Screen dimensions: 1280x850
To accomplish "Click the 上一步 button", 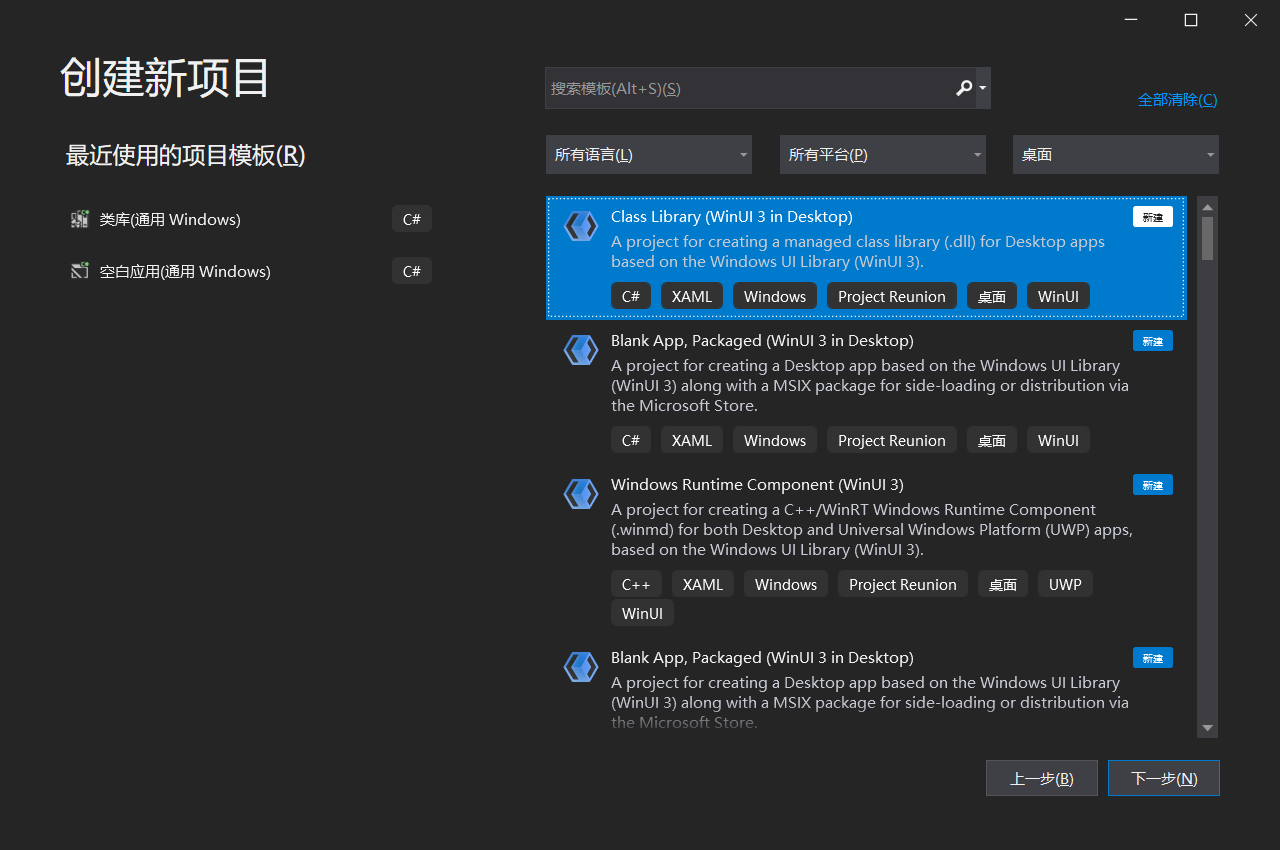I will point(1042,778).
